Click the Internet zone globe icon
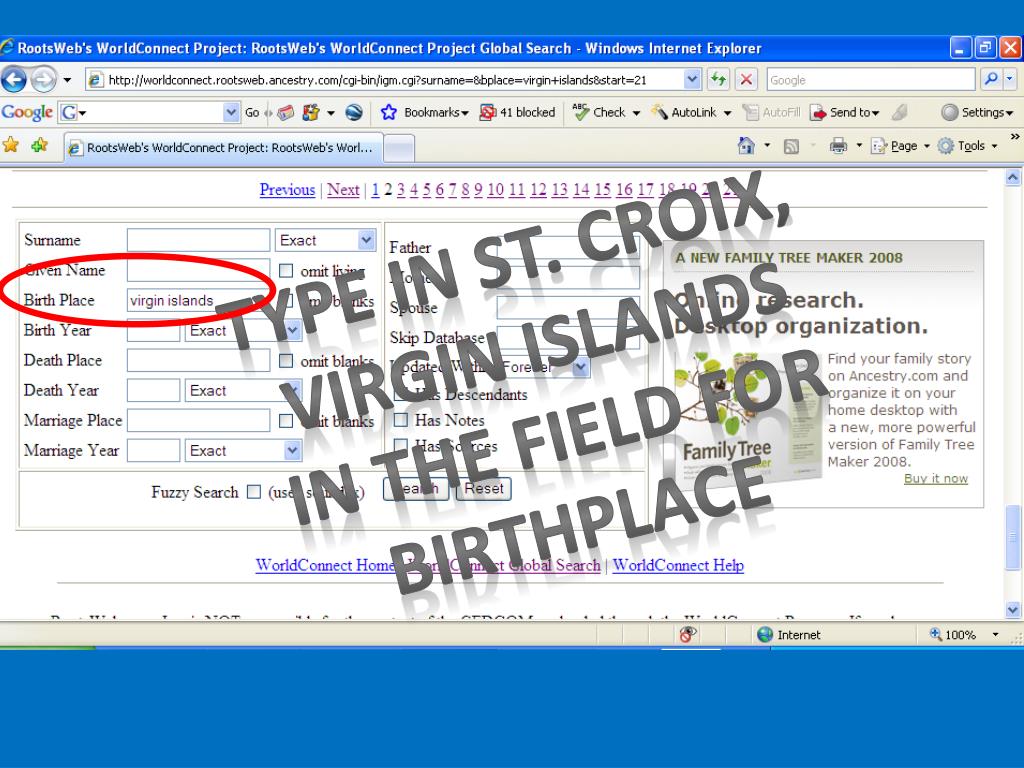This screenshot has width=1024, height=768. (765, 634)
